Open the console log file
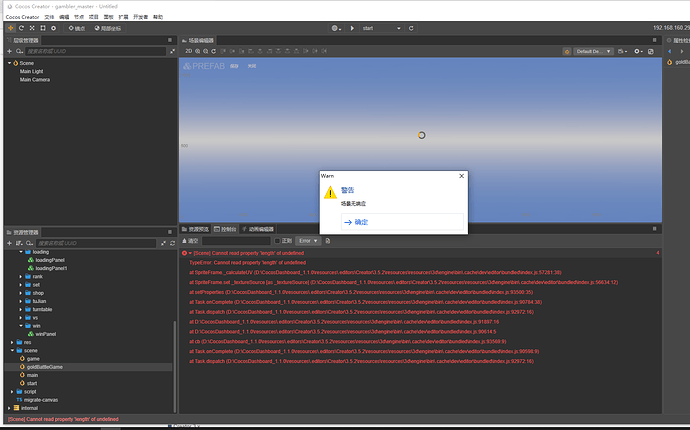Viewport: 690px width, 430px height. click(x=328, y=241)
